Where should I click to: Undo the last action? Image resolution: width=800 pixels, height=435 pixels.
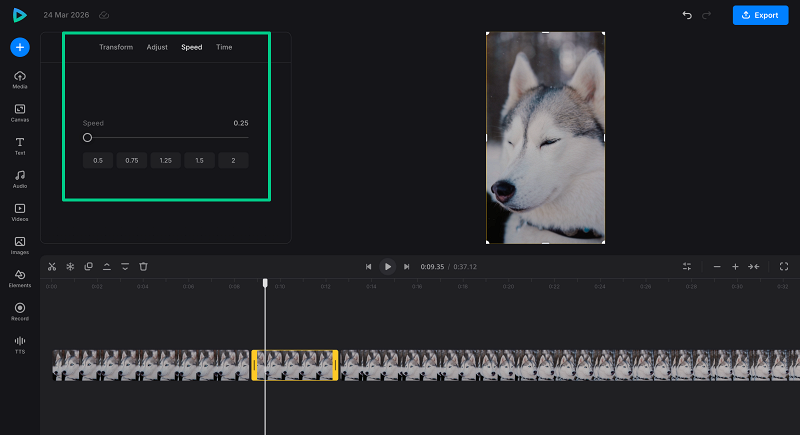[687, 15]
